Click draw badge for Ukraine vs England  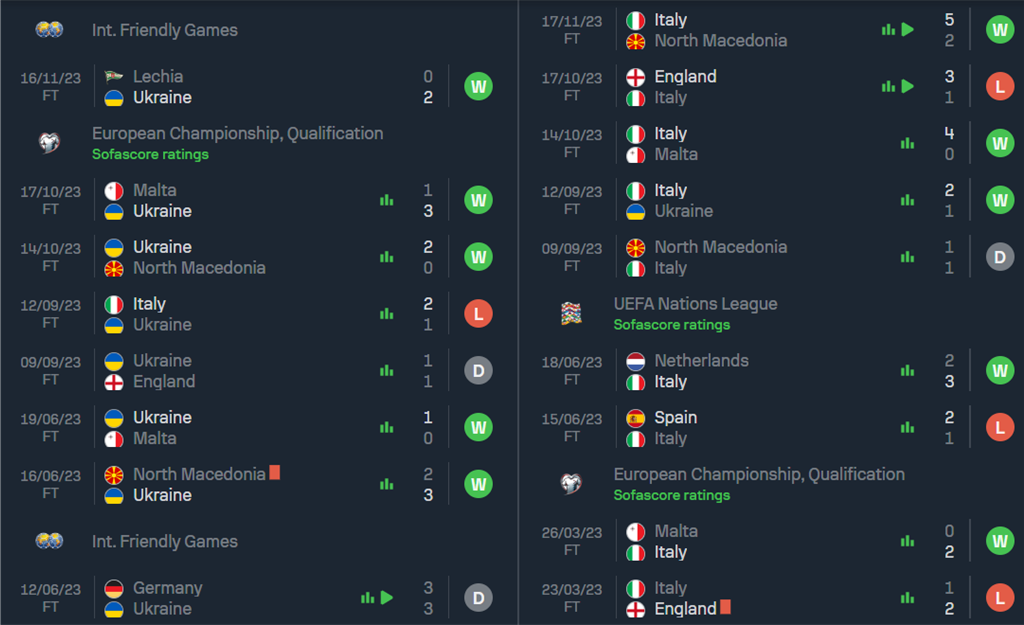click(478, 371)
